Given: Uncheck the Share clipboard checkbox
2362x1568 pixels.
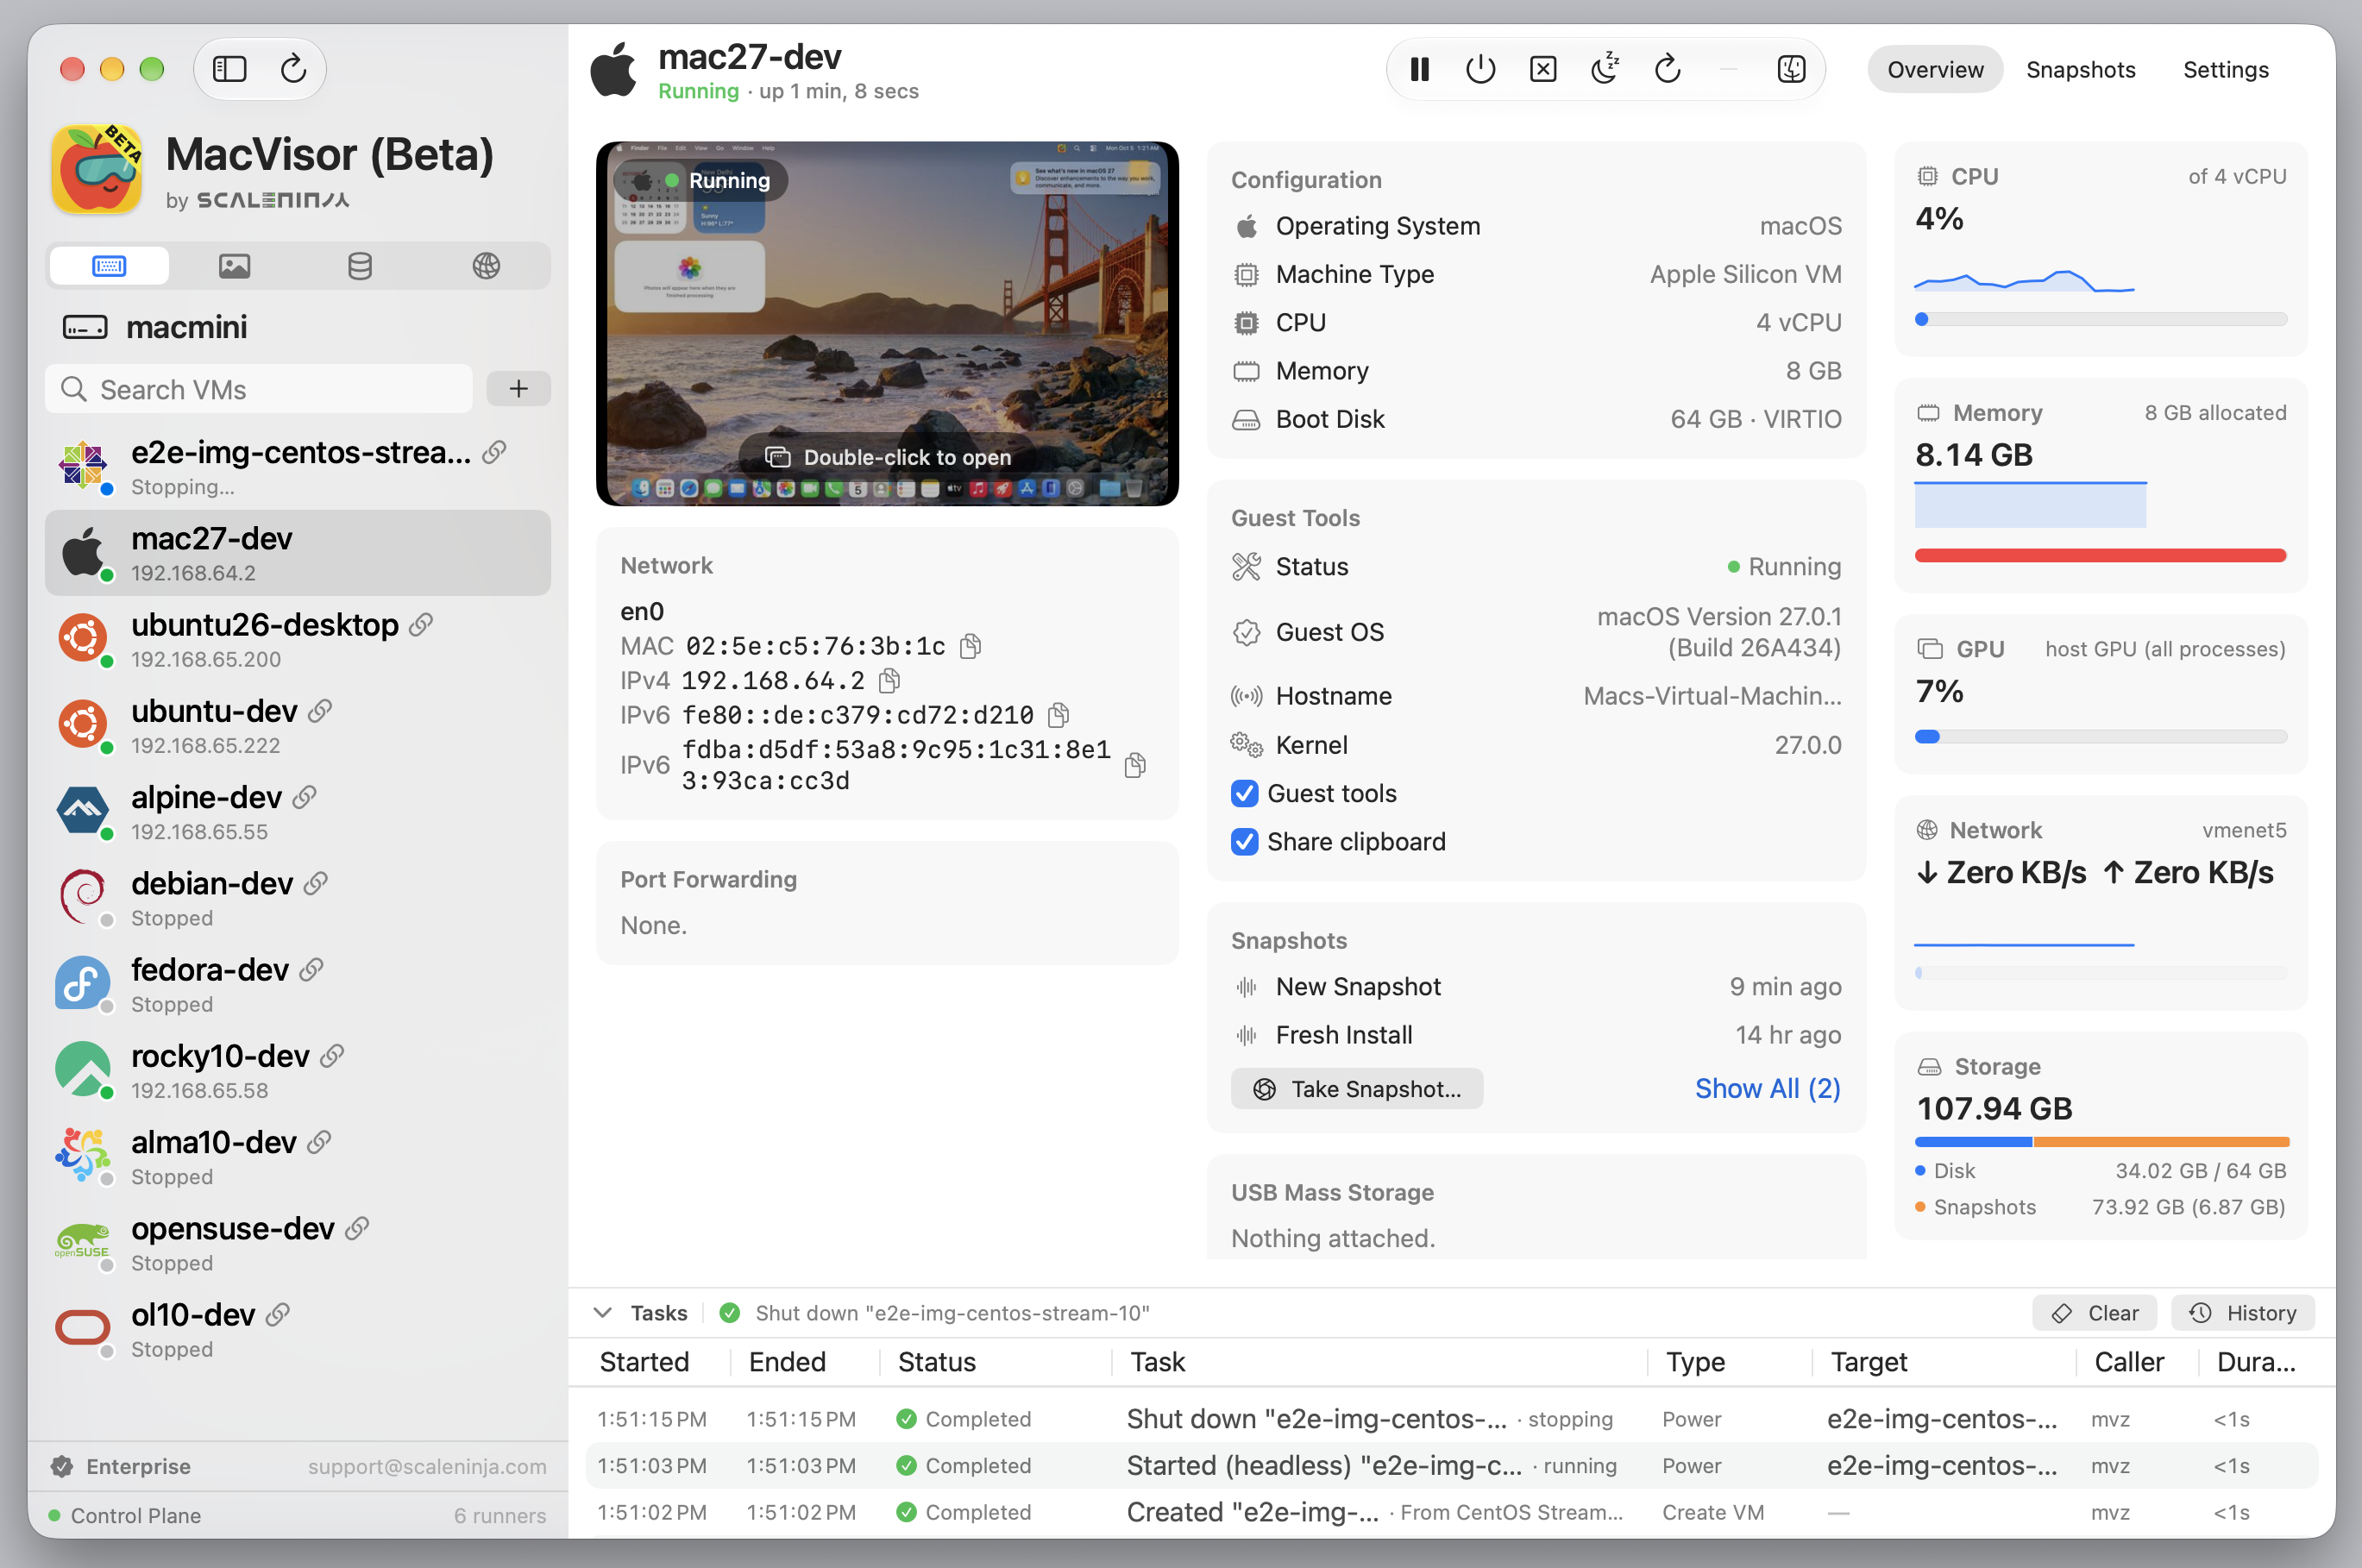Looking at the screenshot, I should coord(1244,842).
